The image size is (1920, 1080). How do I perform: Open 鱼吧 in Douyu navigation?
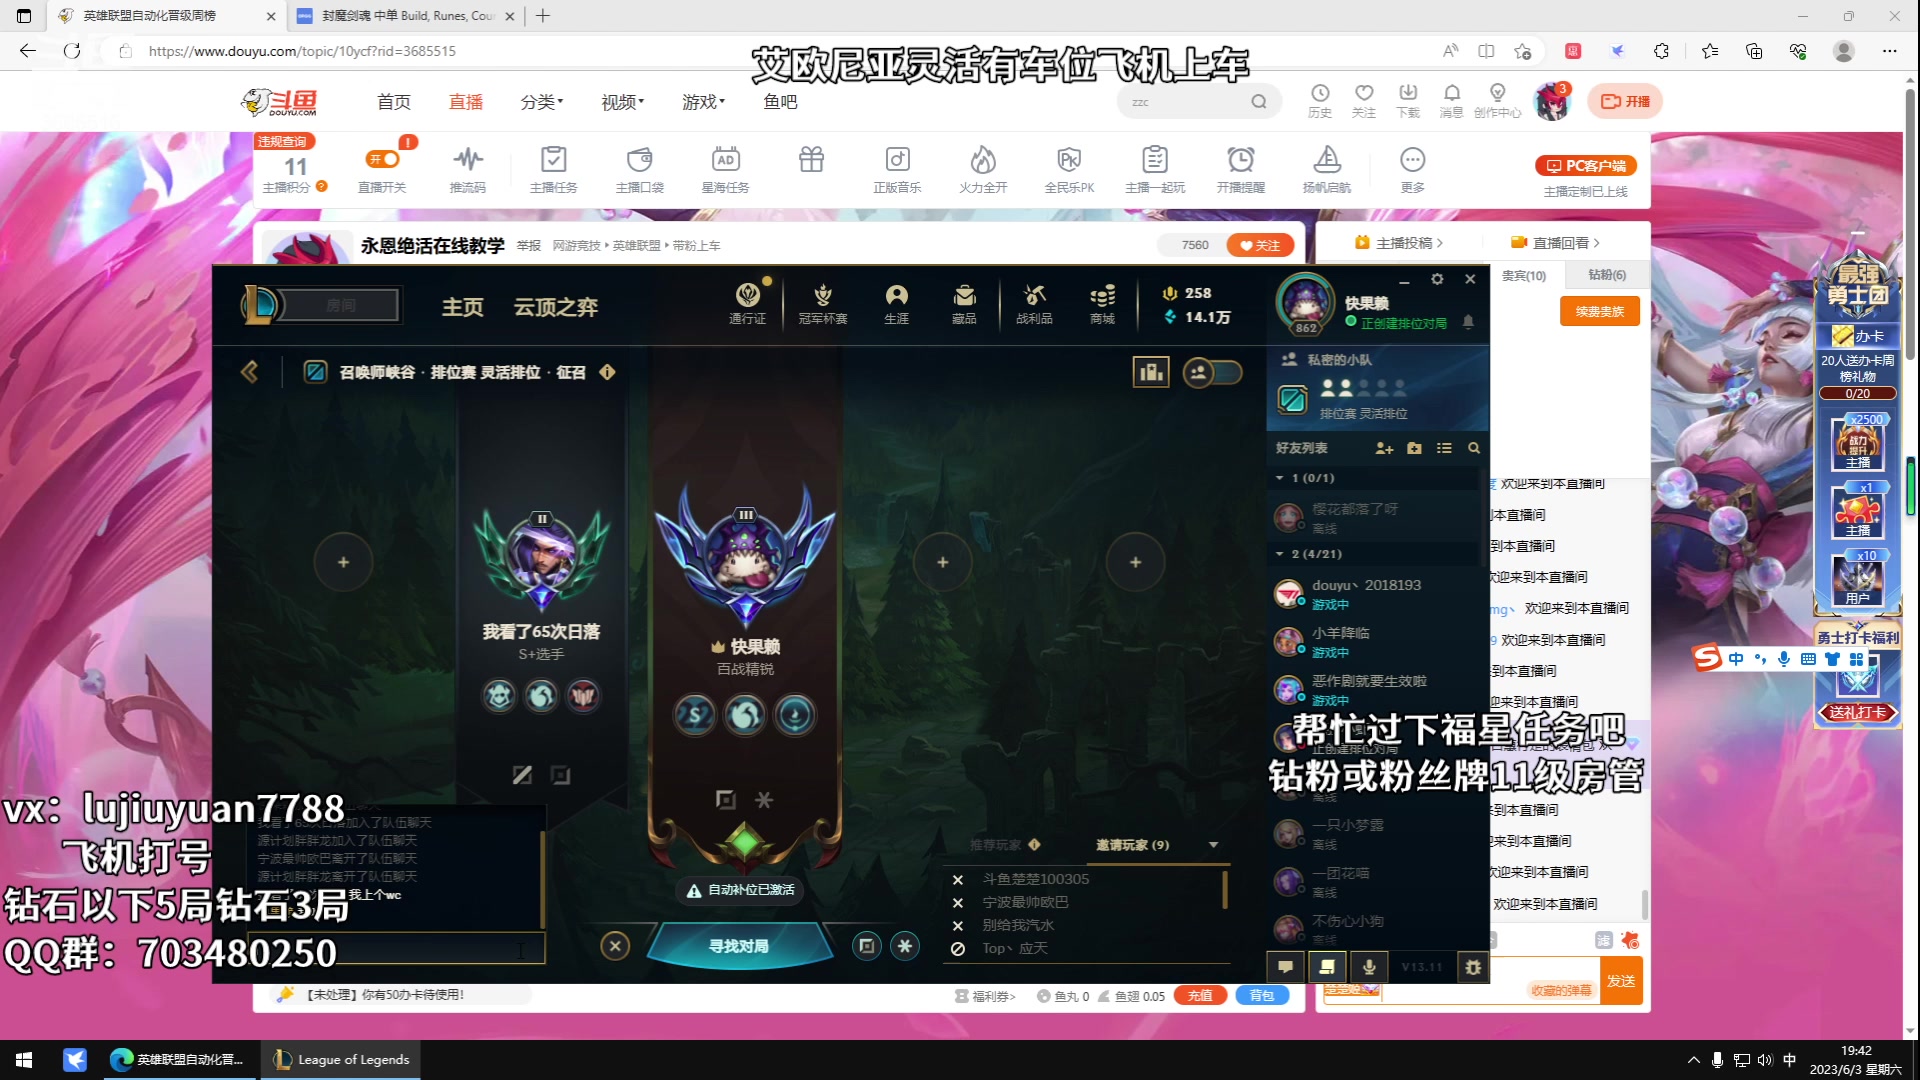pos(780,102)
